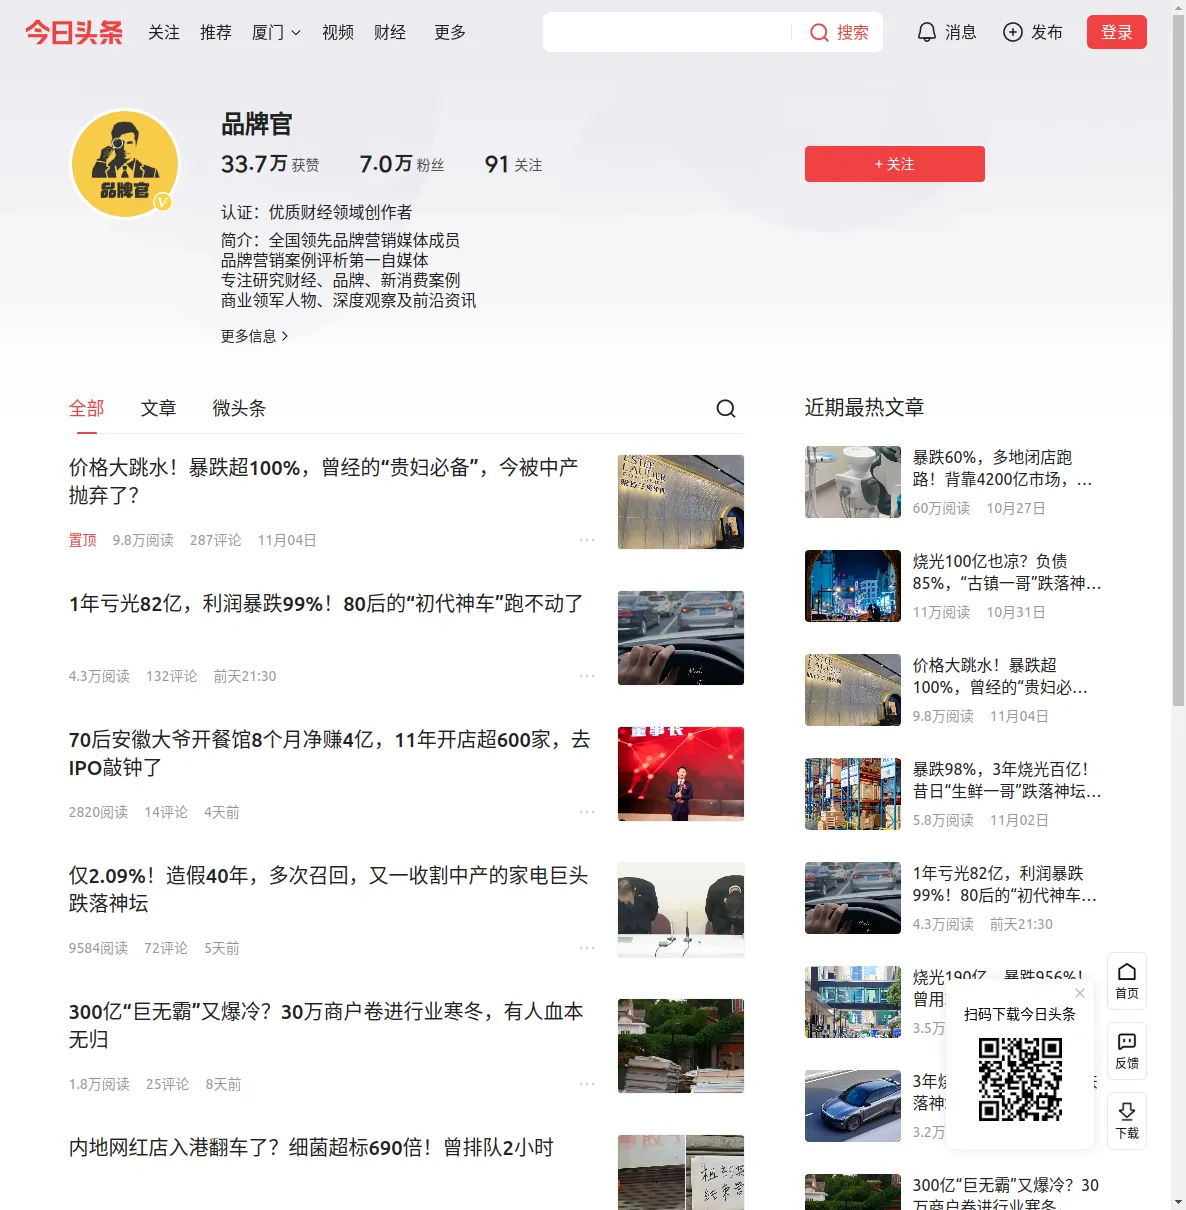This screenshot has height=1210, width=1186.
Task: Click the red + 关注 follow button
Action: [895, 164]
